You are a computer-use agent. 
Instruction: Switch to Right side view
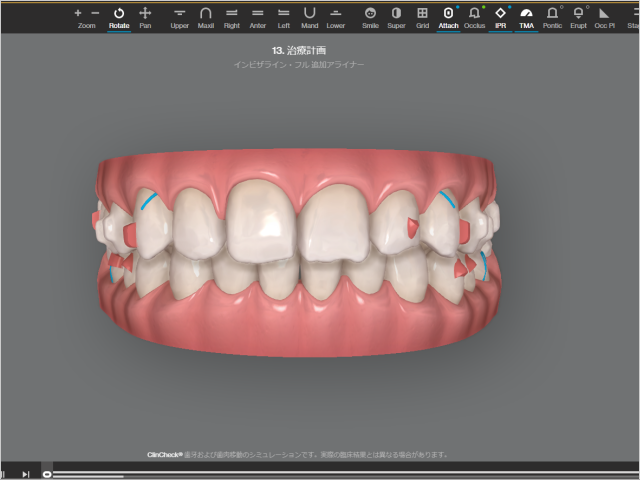click(x=232, y=16)
